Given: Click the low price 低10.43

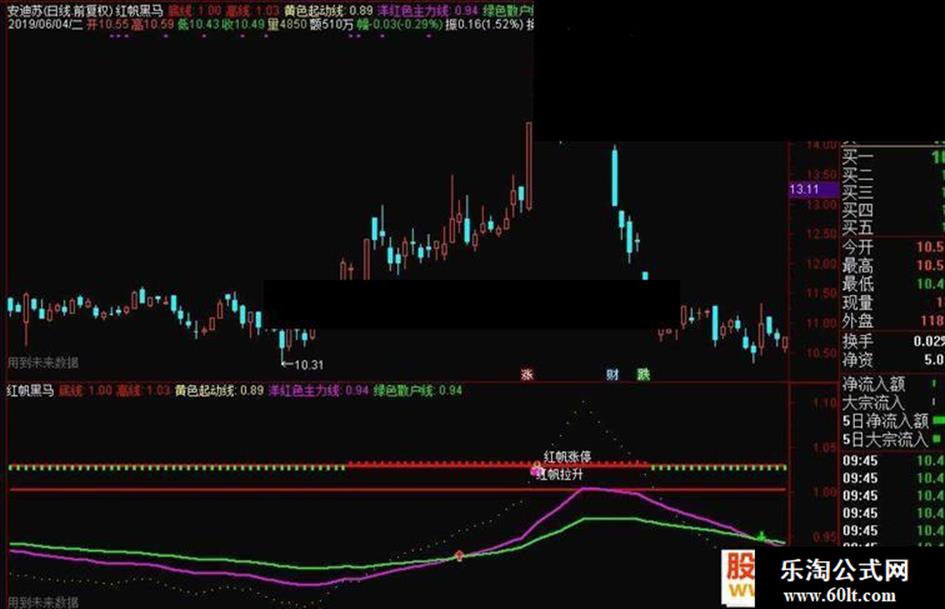Looking at the screenshot, I should click(198, 25).
